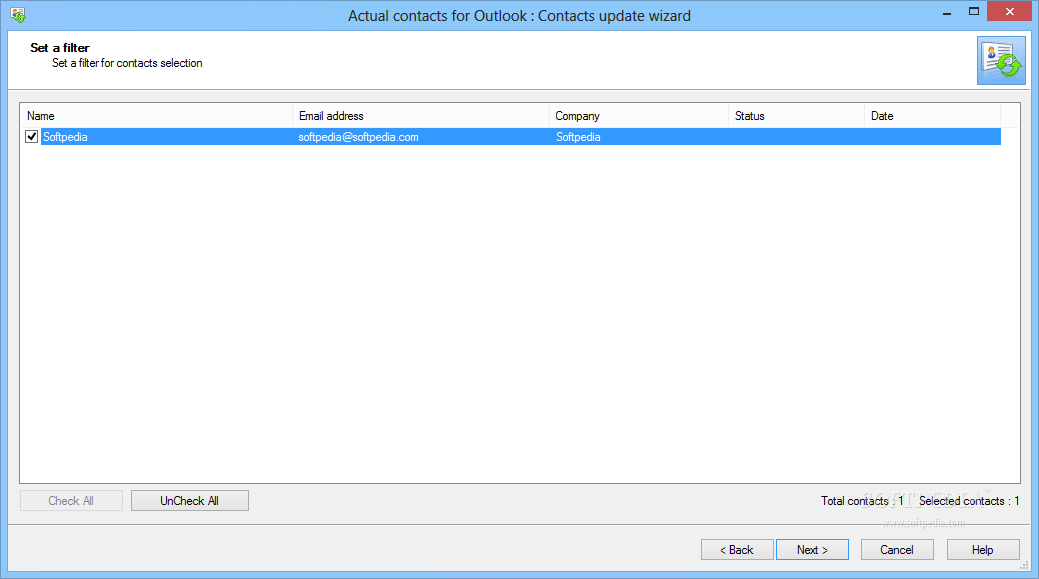Sort by the Date column header
1039x579 pixels.
tap(932, 115)
